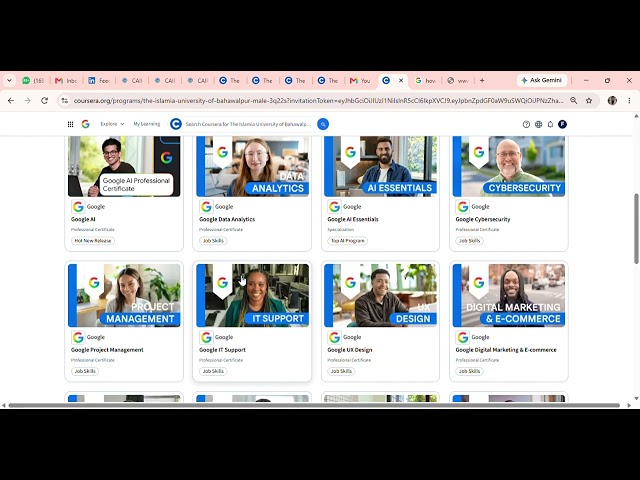Open the tab search dropdown arrow

[9, 80]
